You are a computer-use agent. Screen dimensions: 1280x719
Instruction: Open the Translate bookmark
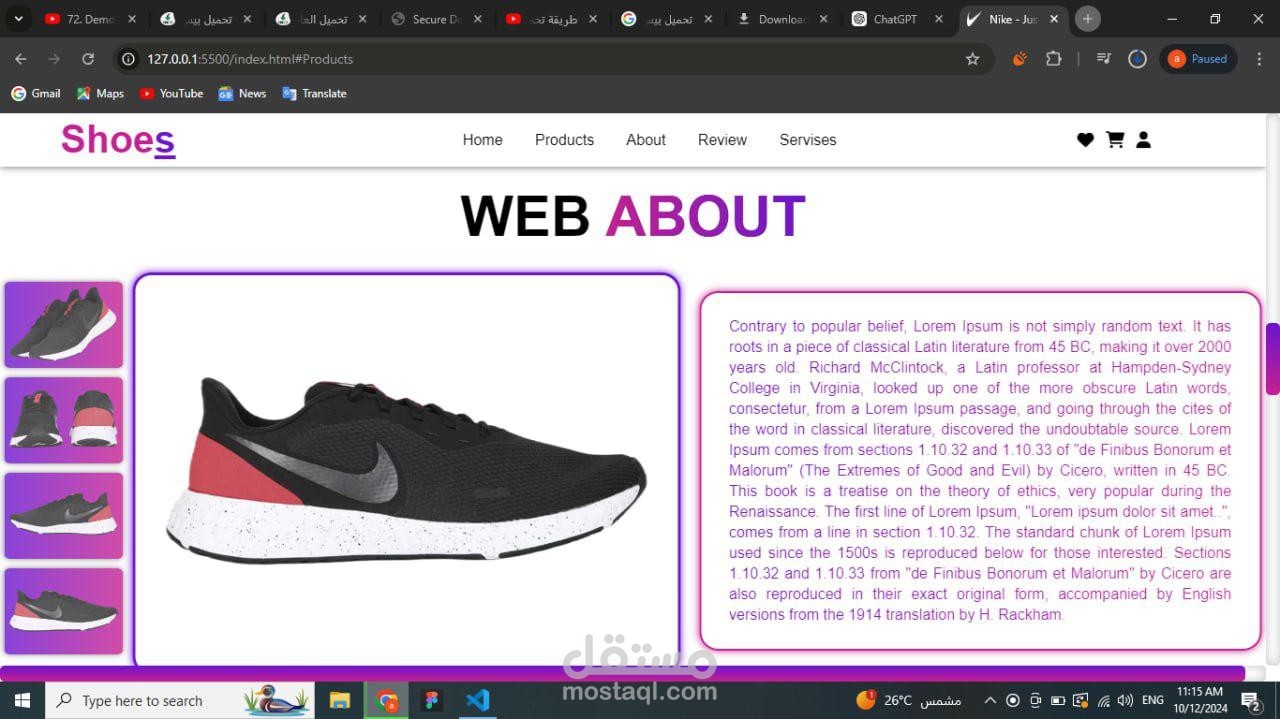(x=314, y=93)
